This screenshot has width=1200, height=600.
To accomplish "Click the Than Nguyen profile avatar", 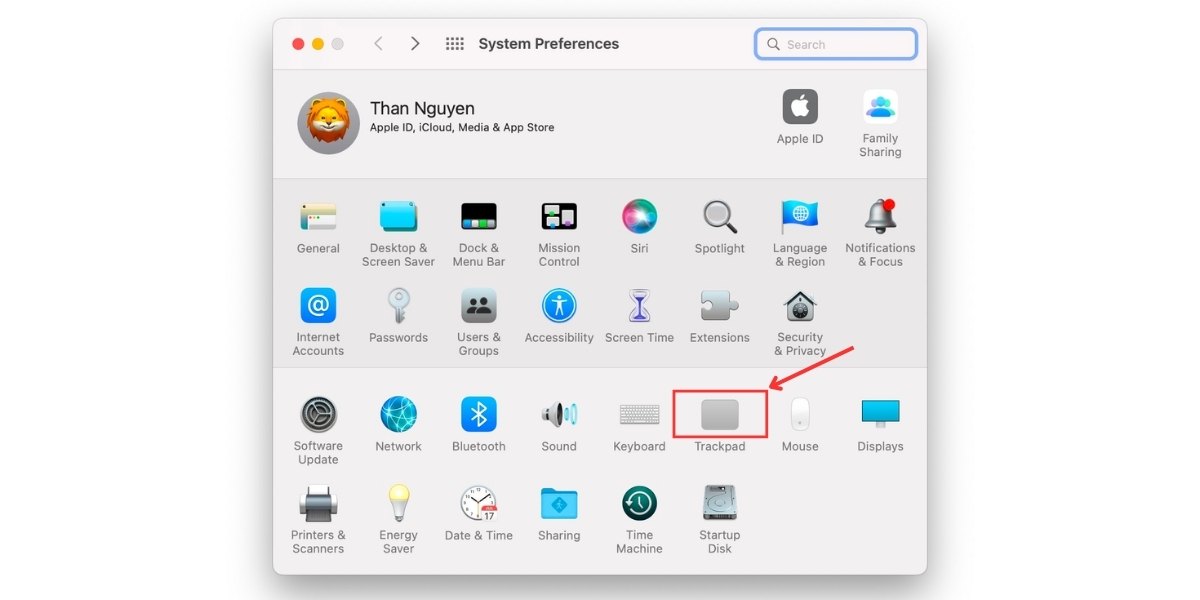I will (x=328, y=123).
